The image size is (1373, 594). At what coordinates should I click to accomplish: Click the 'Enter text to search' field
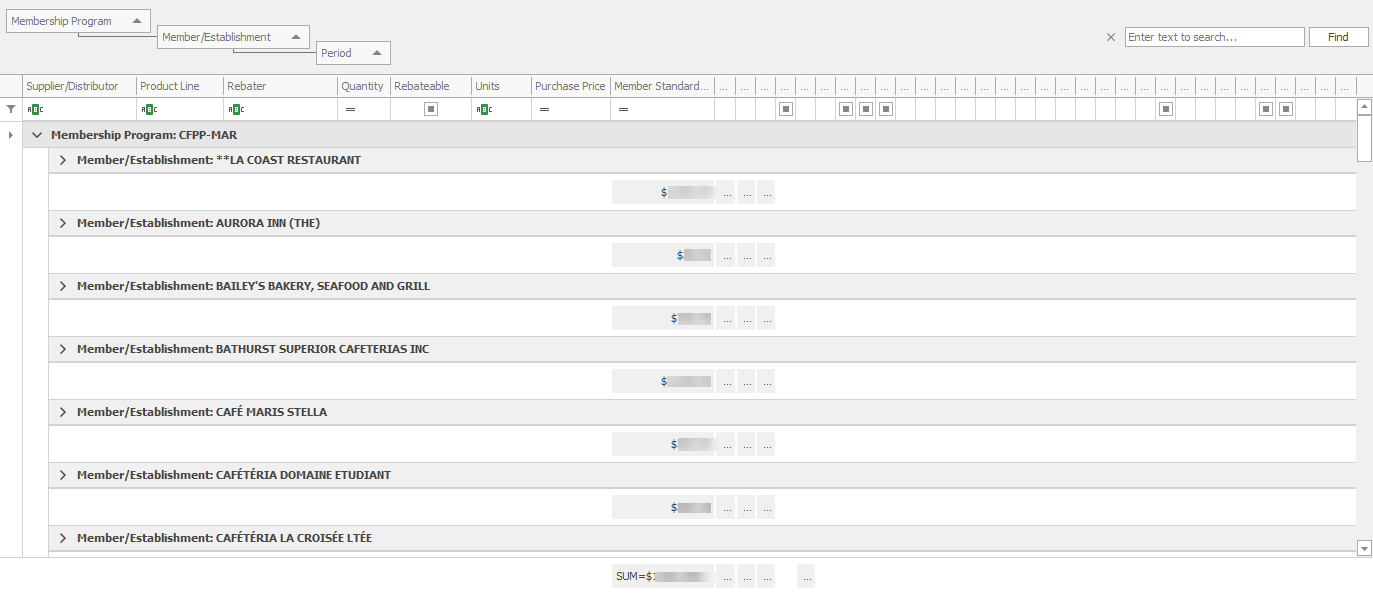[x=1213, y=37]
